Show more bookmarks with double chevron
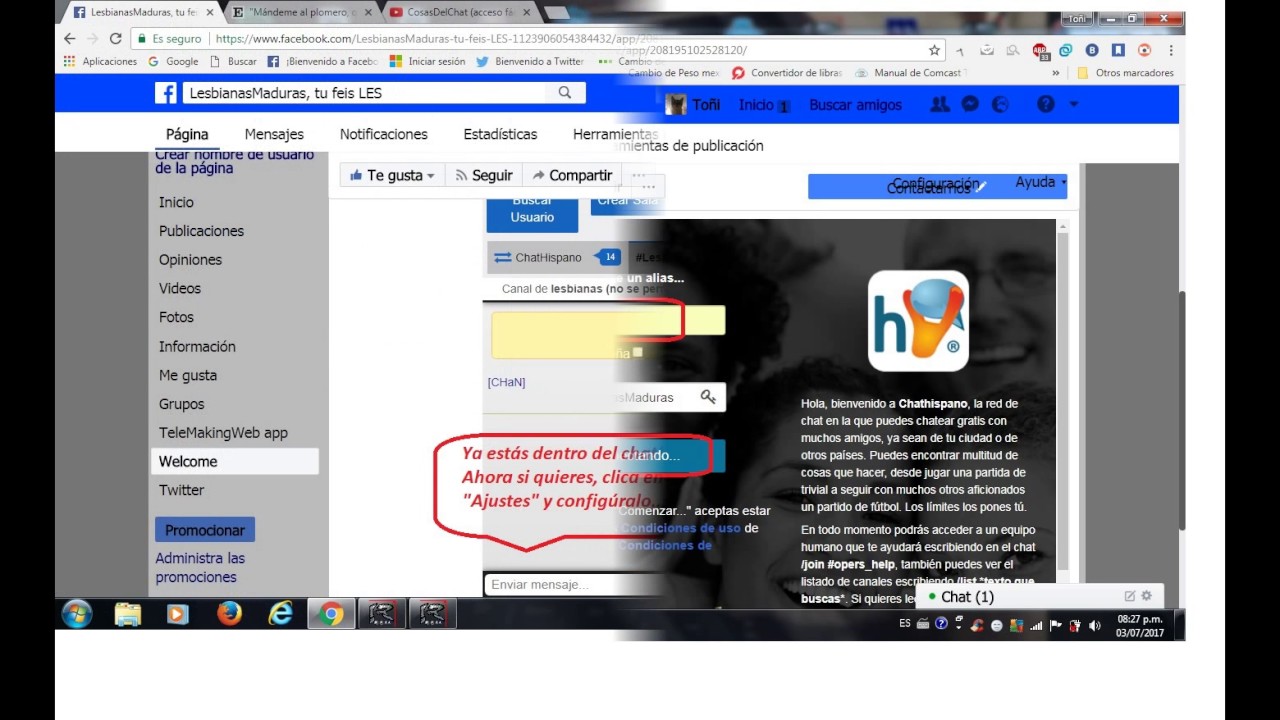The width and height of the screenshot is (1280, 720). click(1056, 73)
